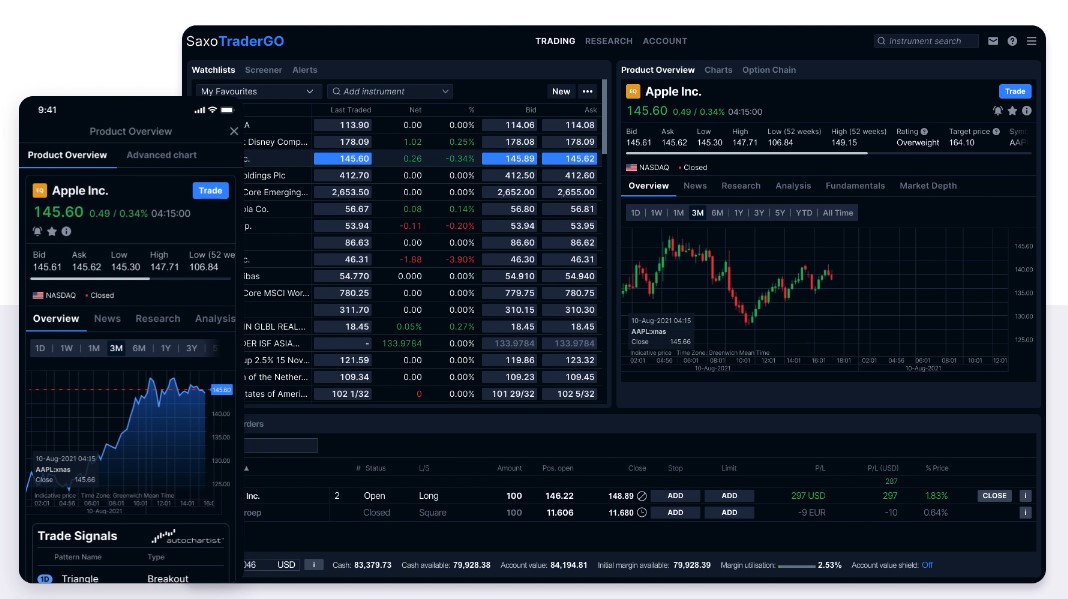Image resolution: width=1068 pixels, height=599 pixels.
Task: Open the hamburger menu in top bar
Action: [1031, 41]
